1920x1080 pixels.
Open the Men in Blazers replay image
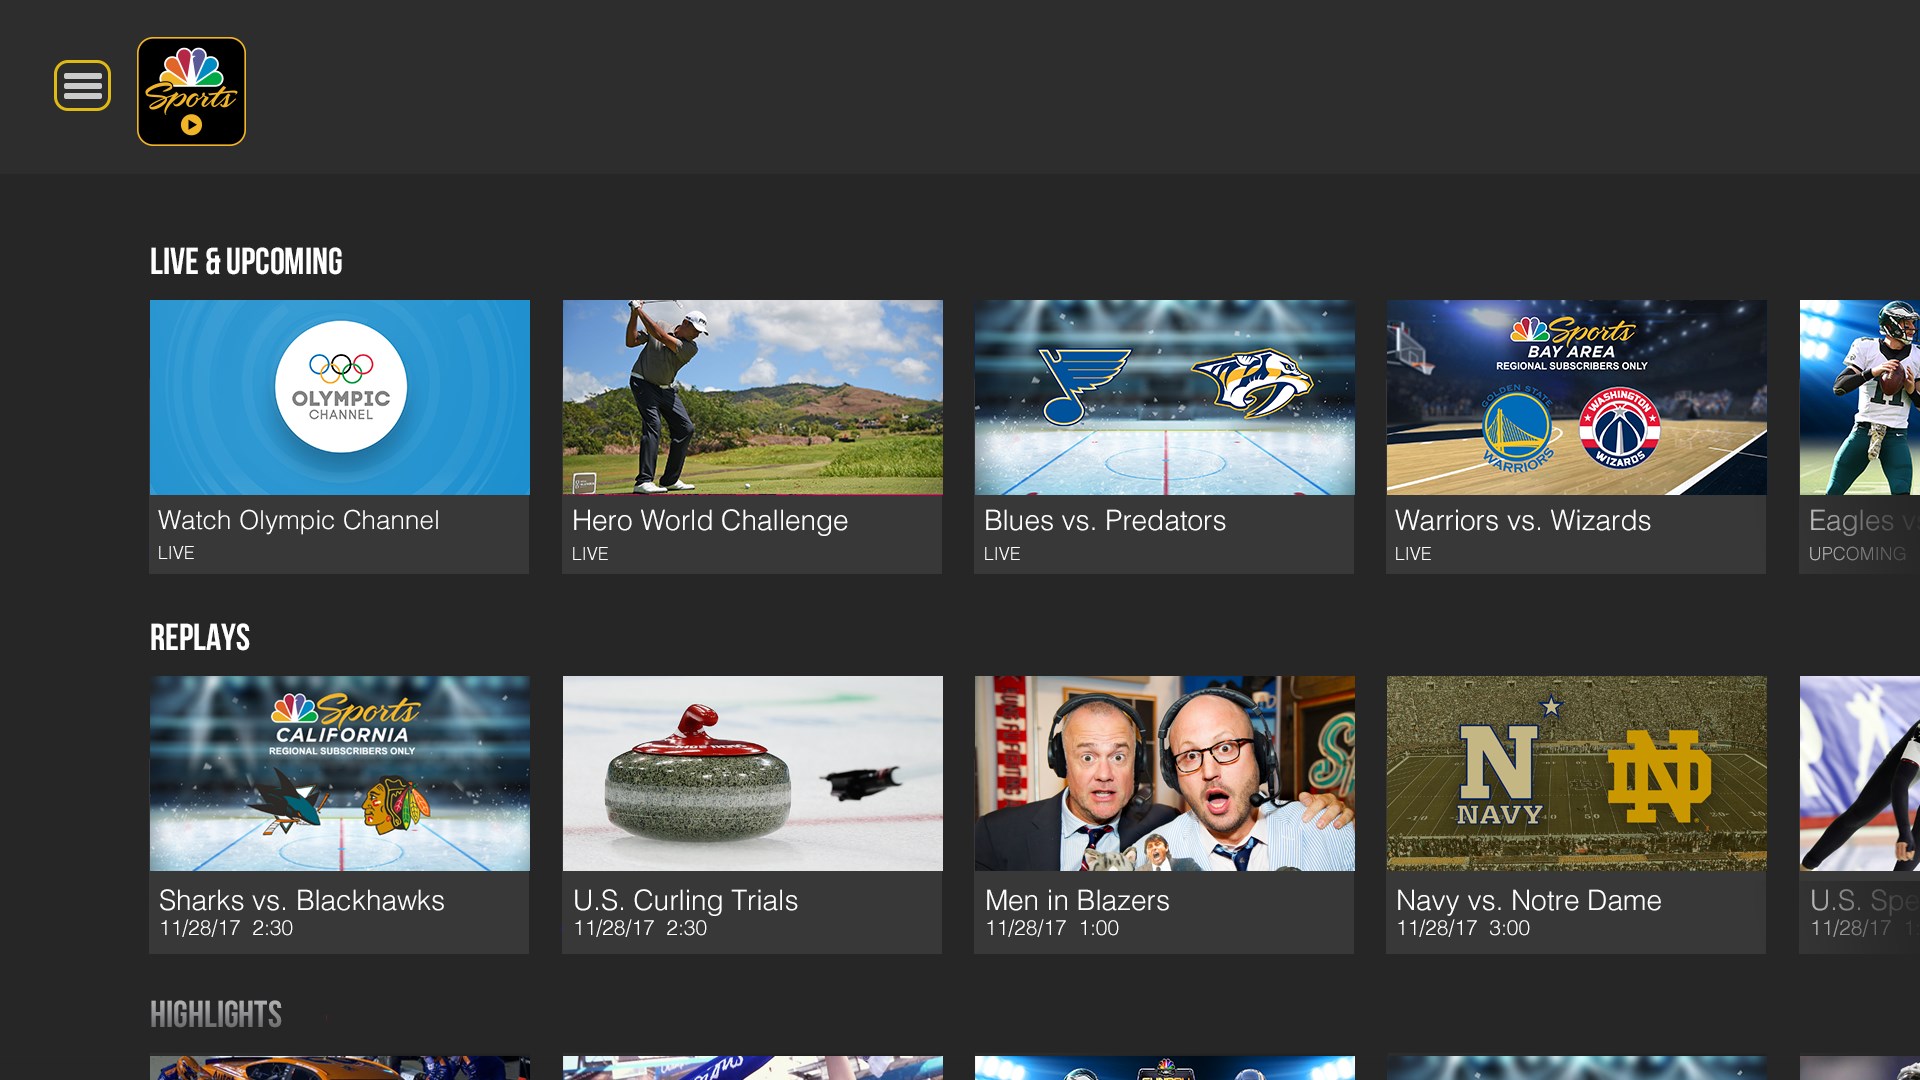coord(1164,773)
